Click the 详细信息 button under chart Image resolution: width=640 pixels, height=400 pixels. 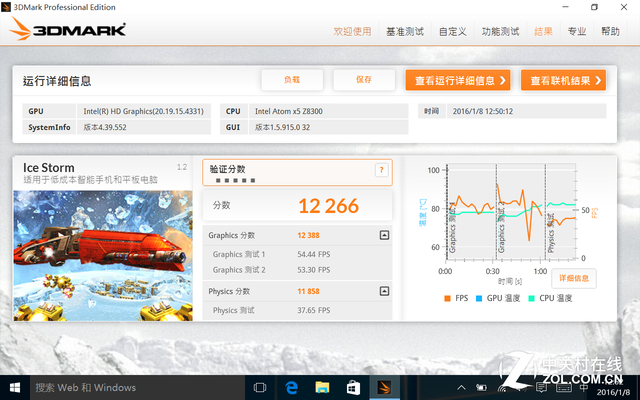[573, 278]
